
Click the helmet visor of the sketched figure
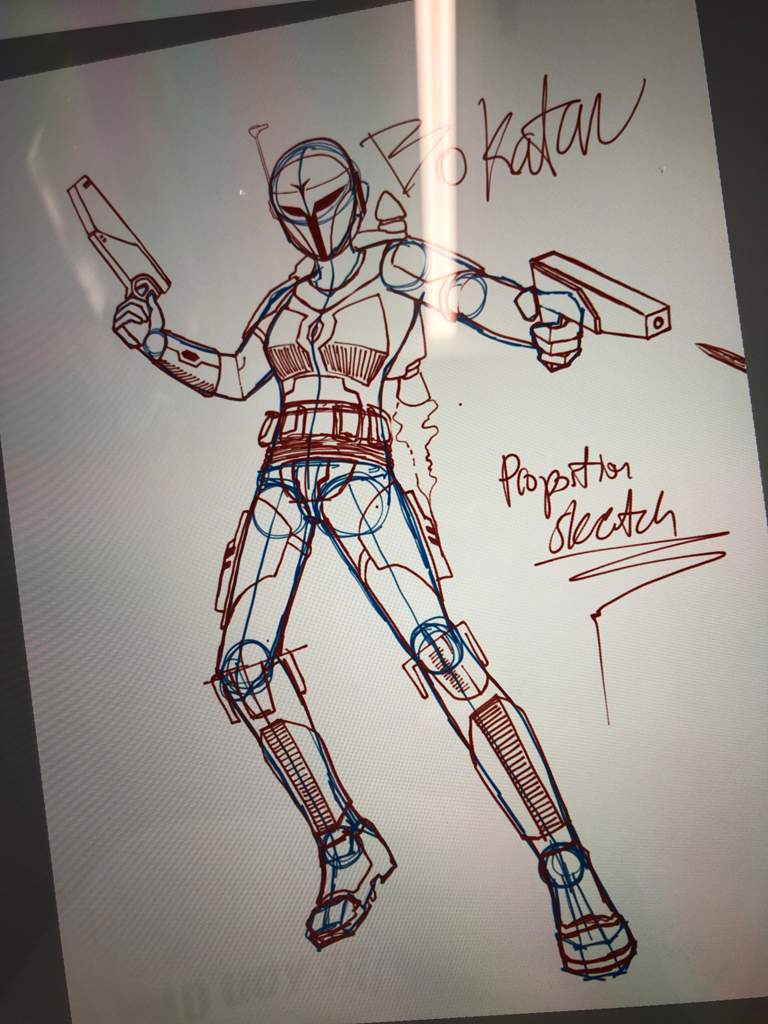coord(318,221)
